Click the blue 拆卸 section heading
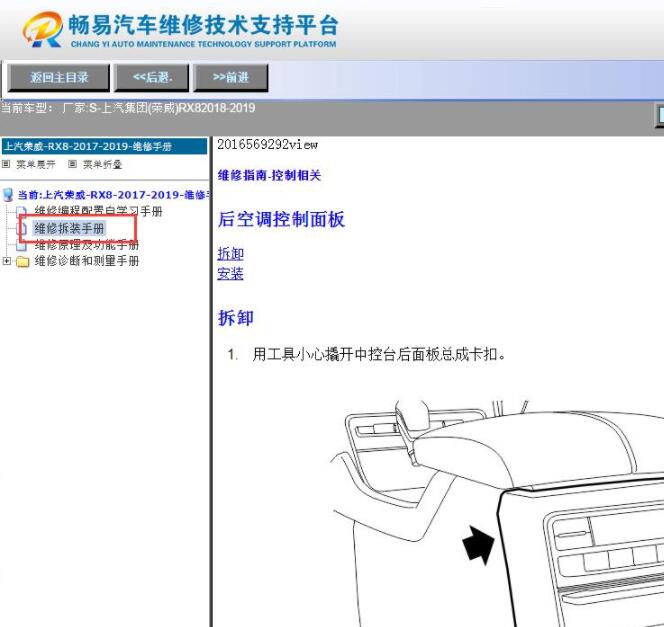Image resolution: width=664 pixels, height=627 pixels. pyautogui.click(x=236, y=318)
